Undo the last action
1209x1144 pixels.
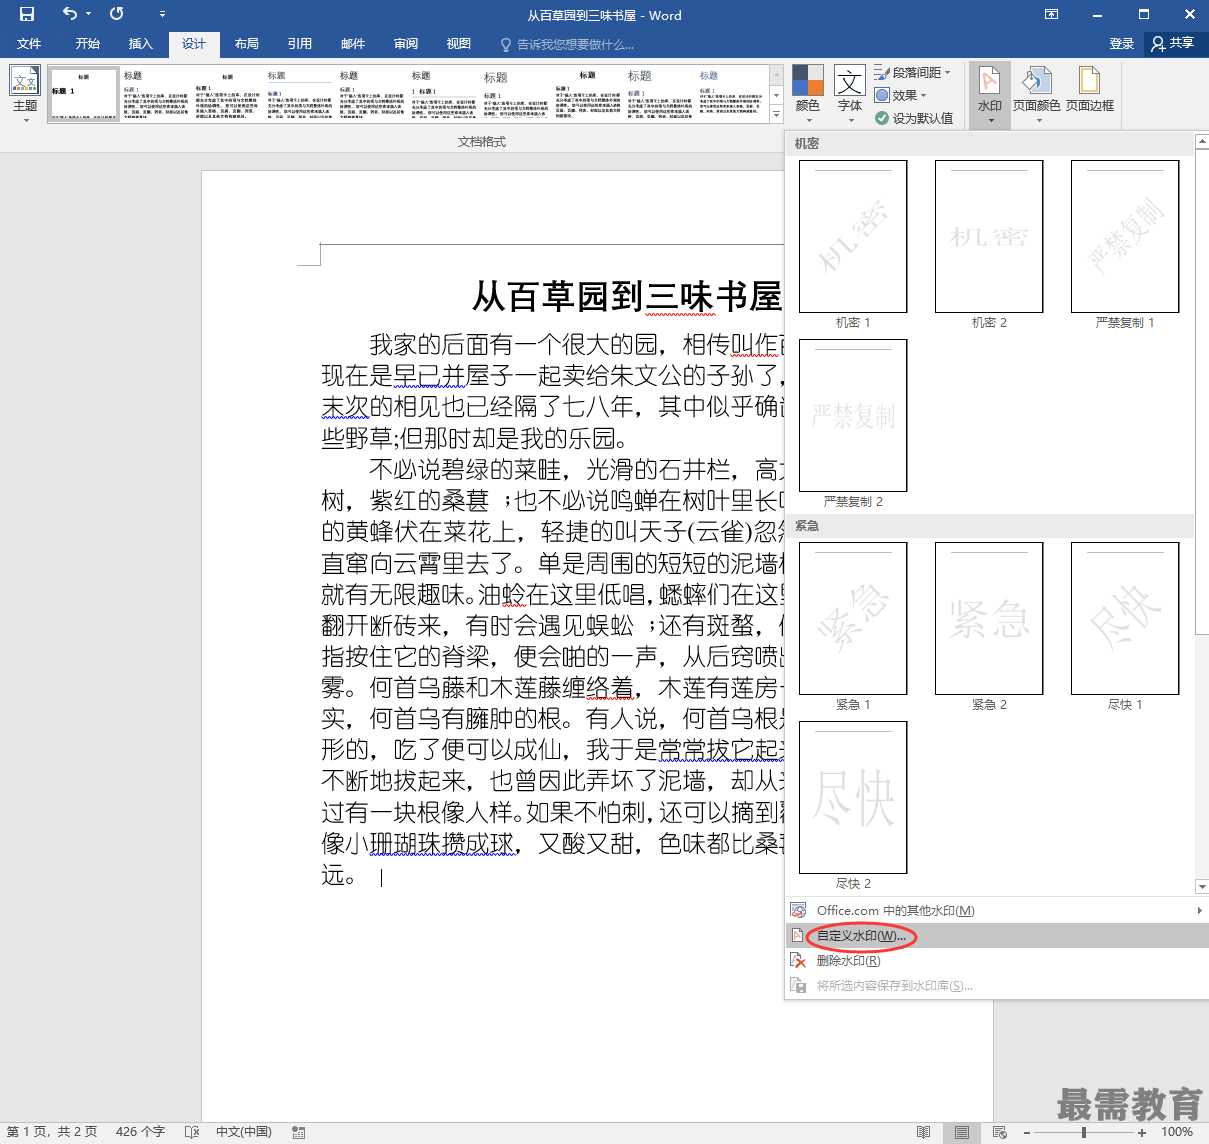coord(69,14)
